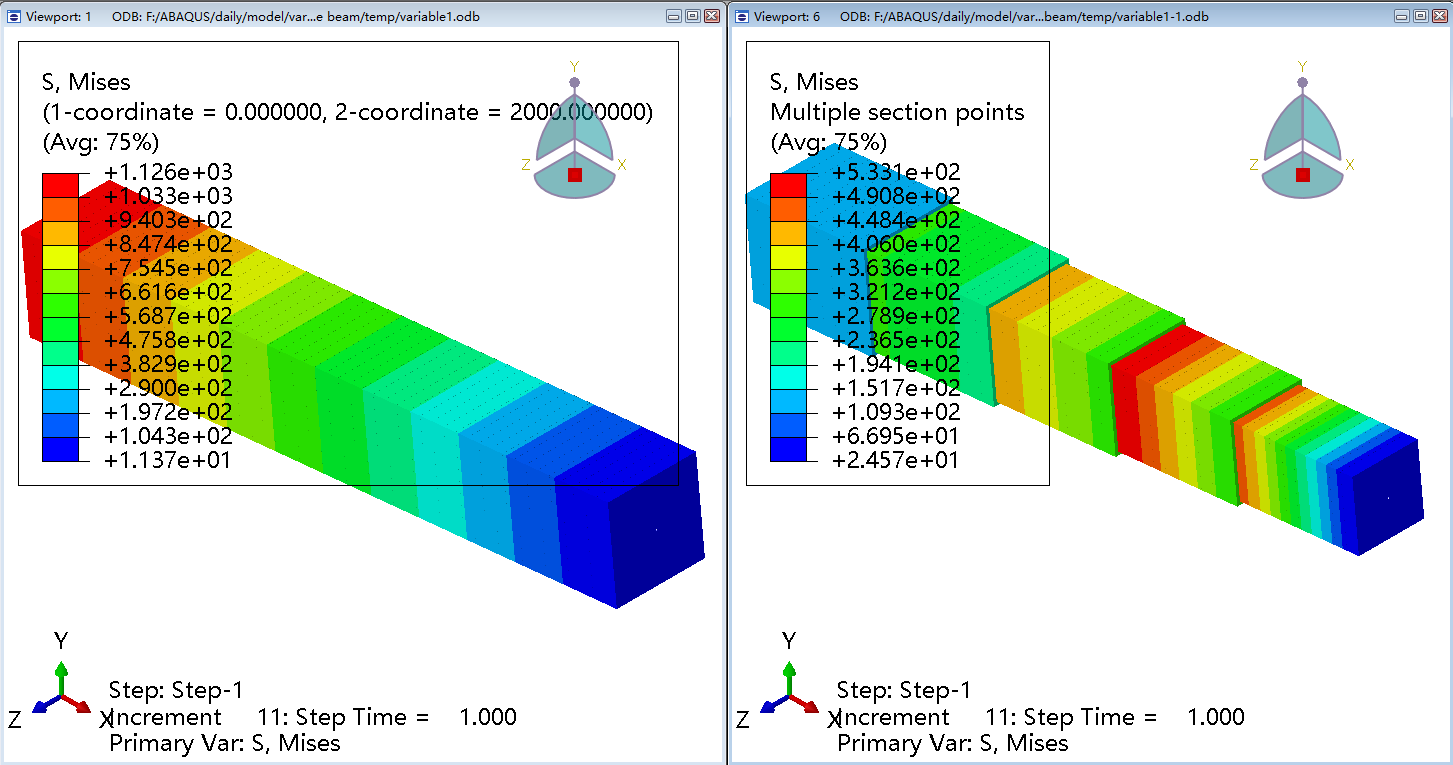Click the bottom dark blue swatch in Viewport 6 legend

787,449
